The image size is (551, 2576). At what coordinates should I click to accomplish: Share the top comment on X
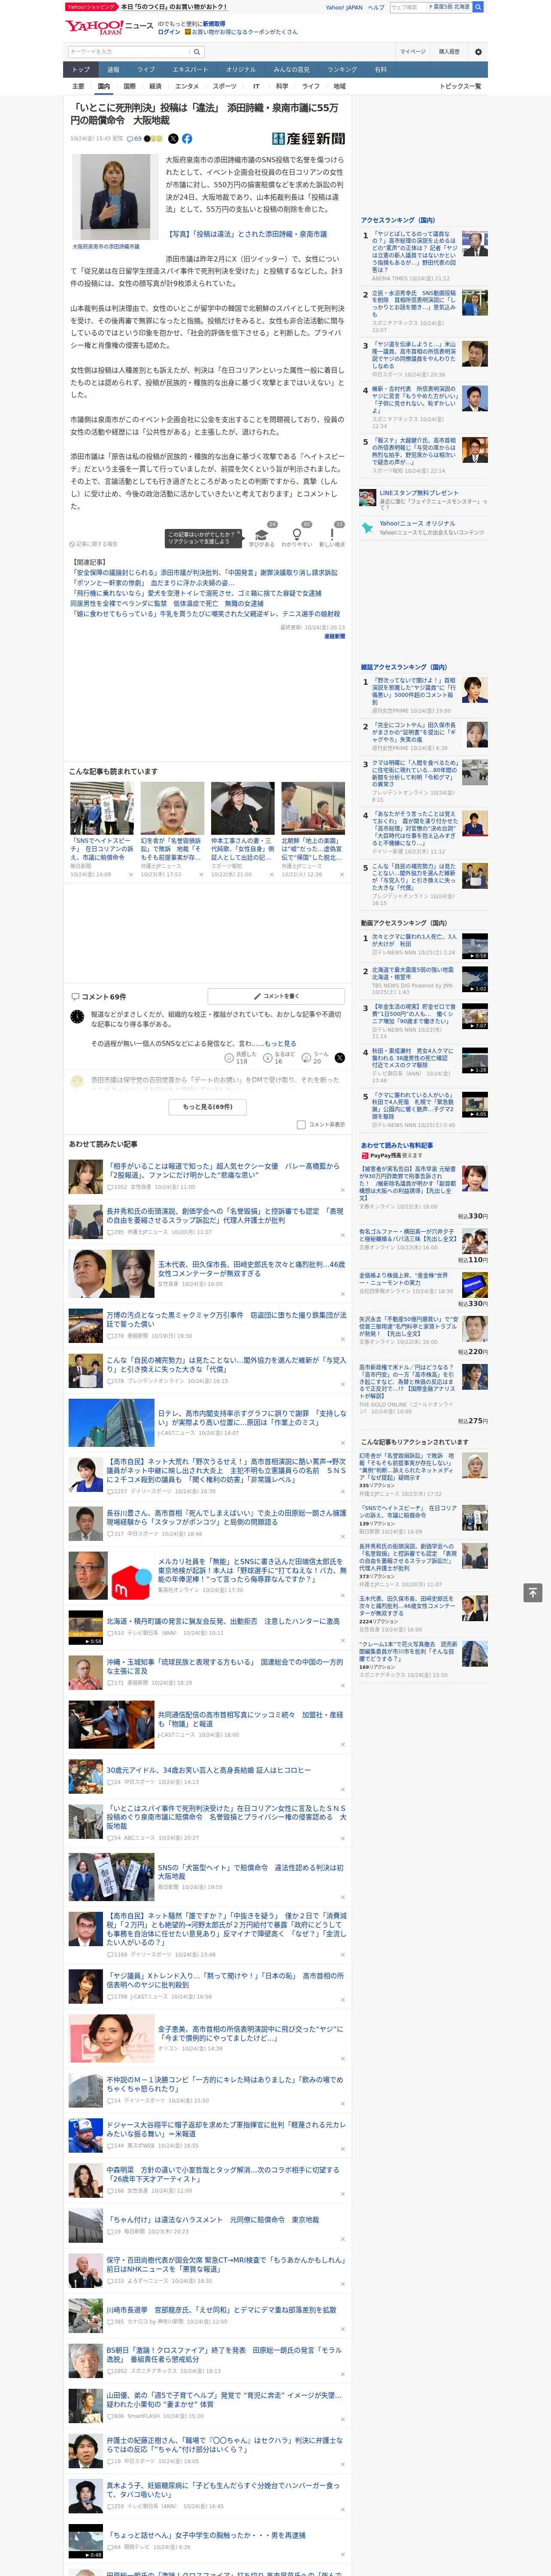[339, 1057]
